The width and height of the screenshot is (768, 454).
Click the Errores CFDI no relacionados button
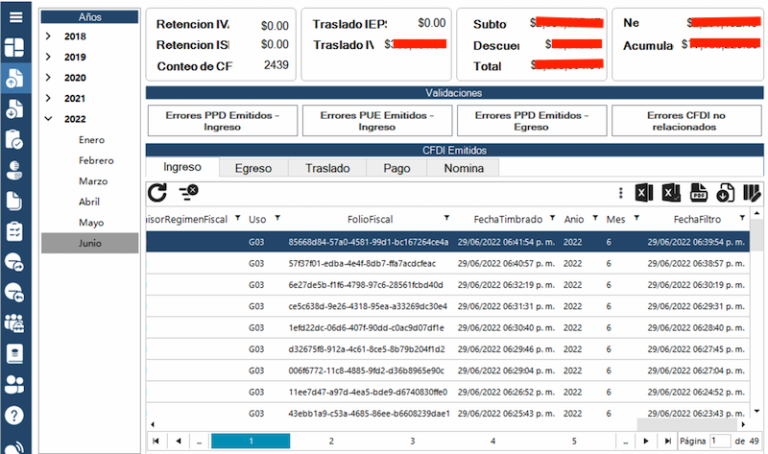point(680,121)
